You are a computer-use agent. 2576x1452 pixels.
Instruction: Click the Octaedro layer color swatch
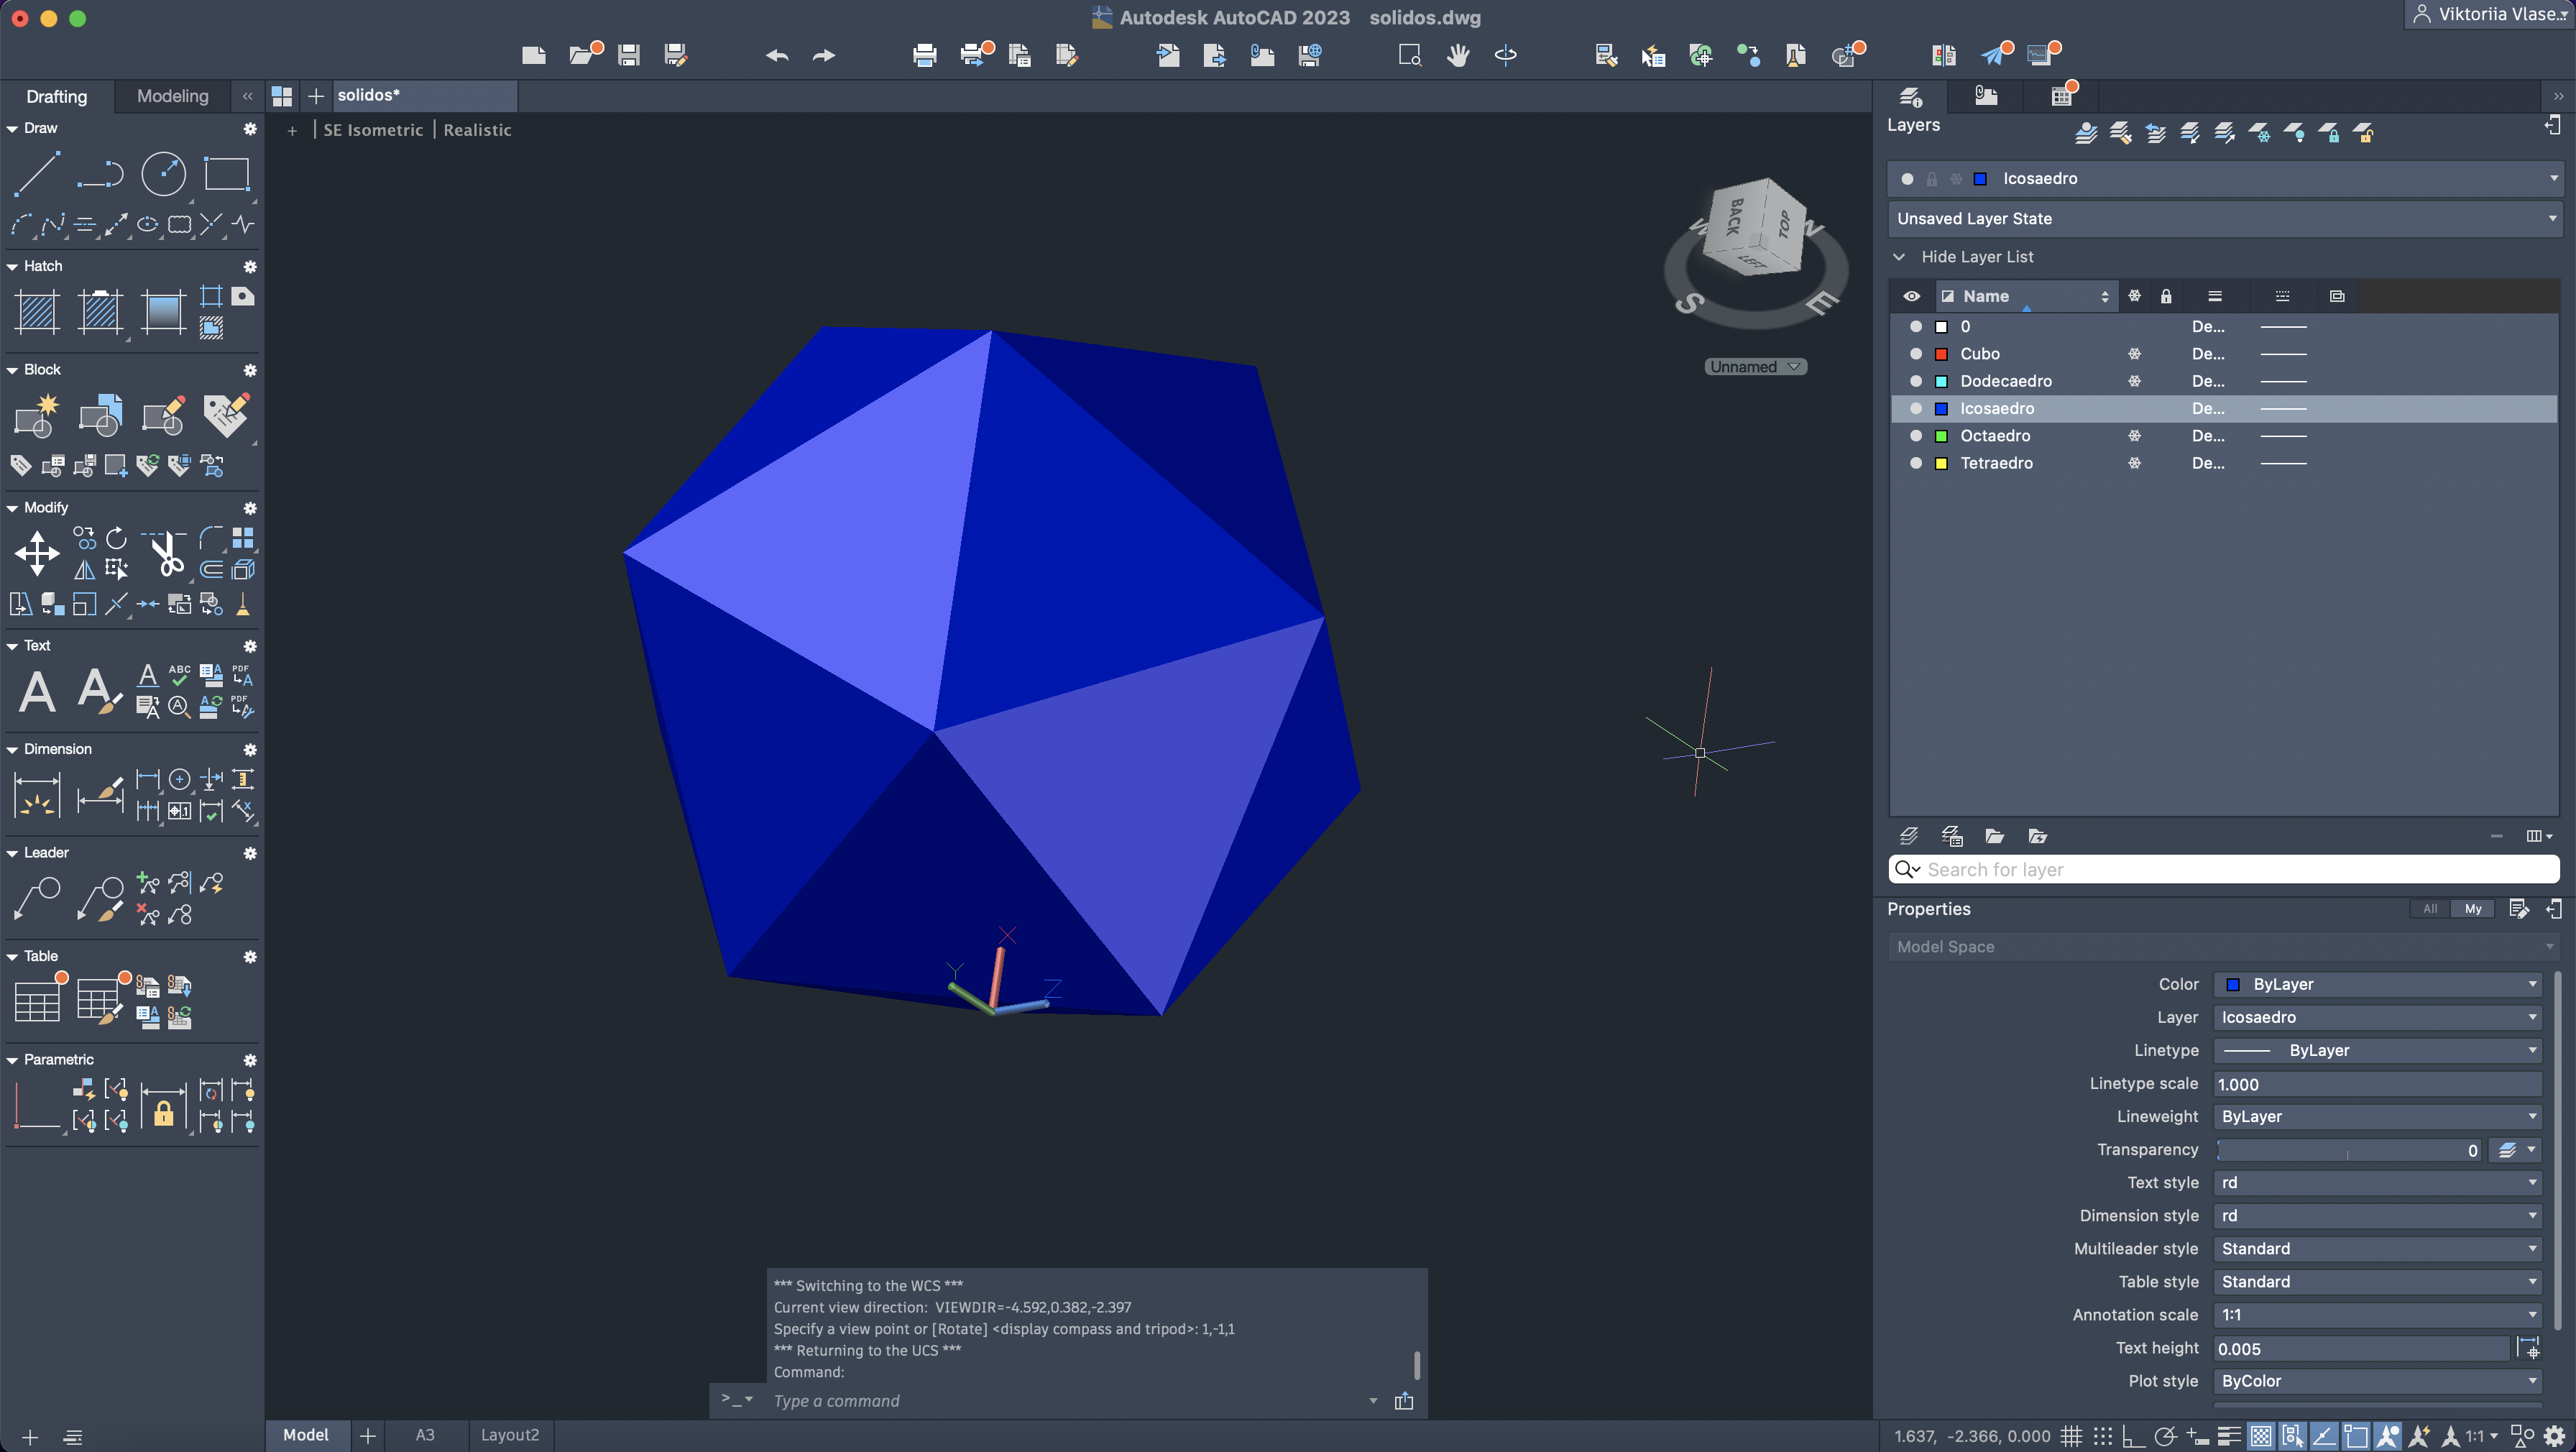(1941, 436)
